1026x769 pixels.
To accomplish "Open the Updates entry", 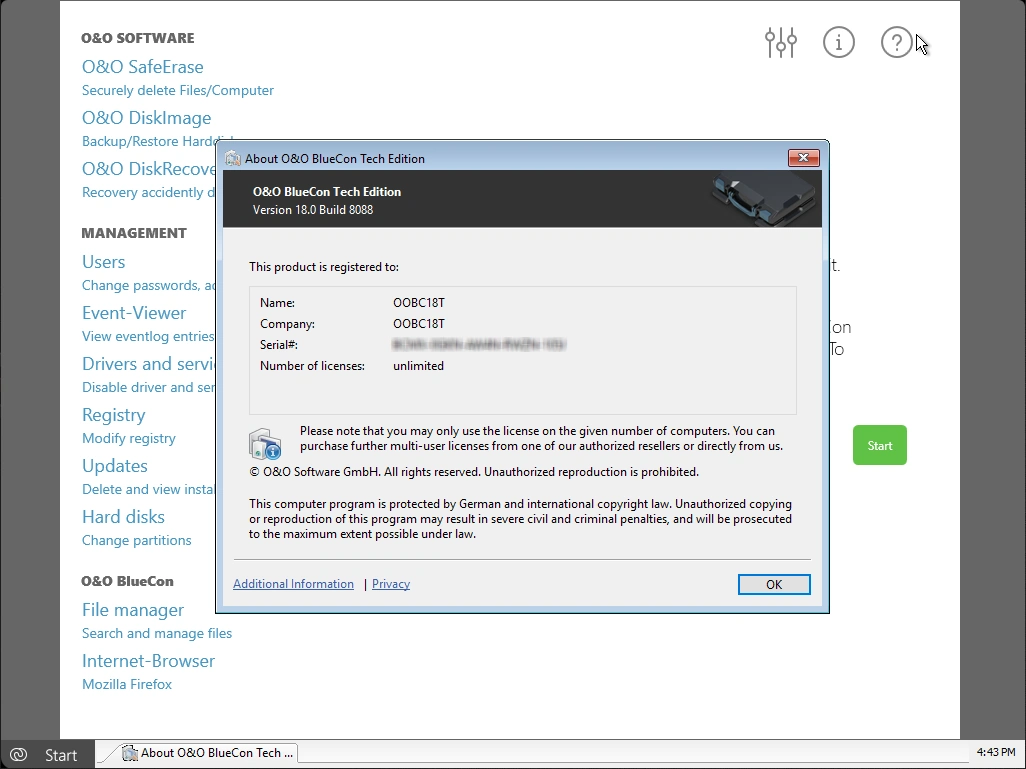I will (115, 466).
